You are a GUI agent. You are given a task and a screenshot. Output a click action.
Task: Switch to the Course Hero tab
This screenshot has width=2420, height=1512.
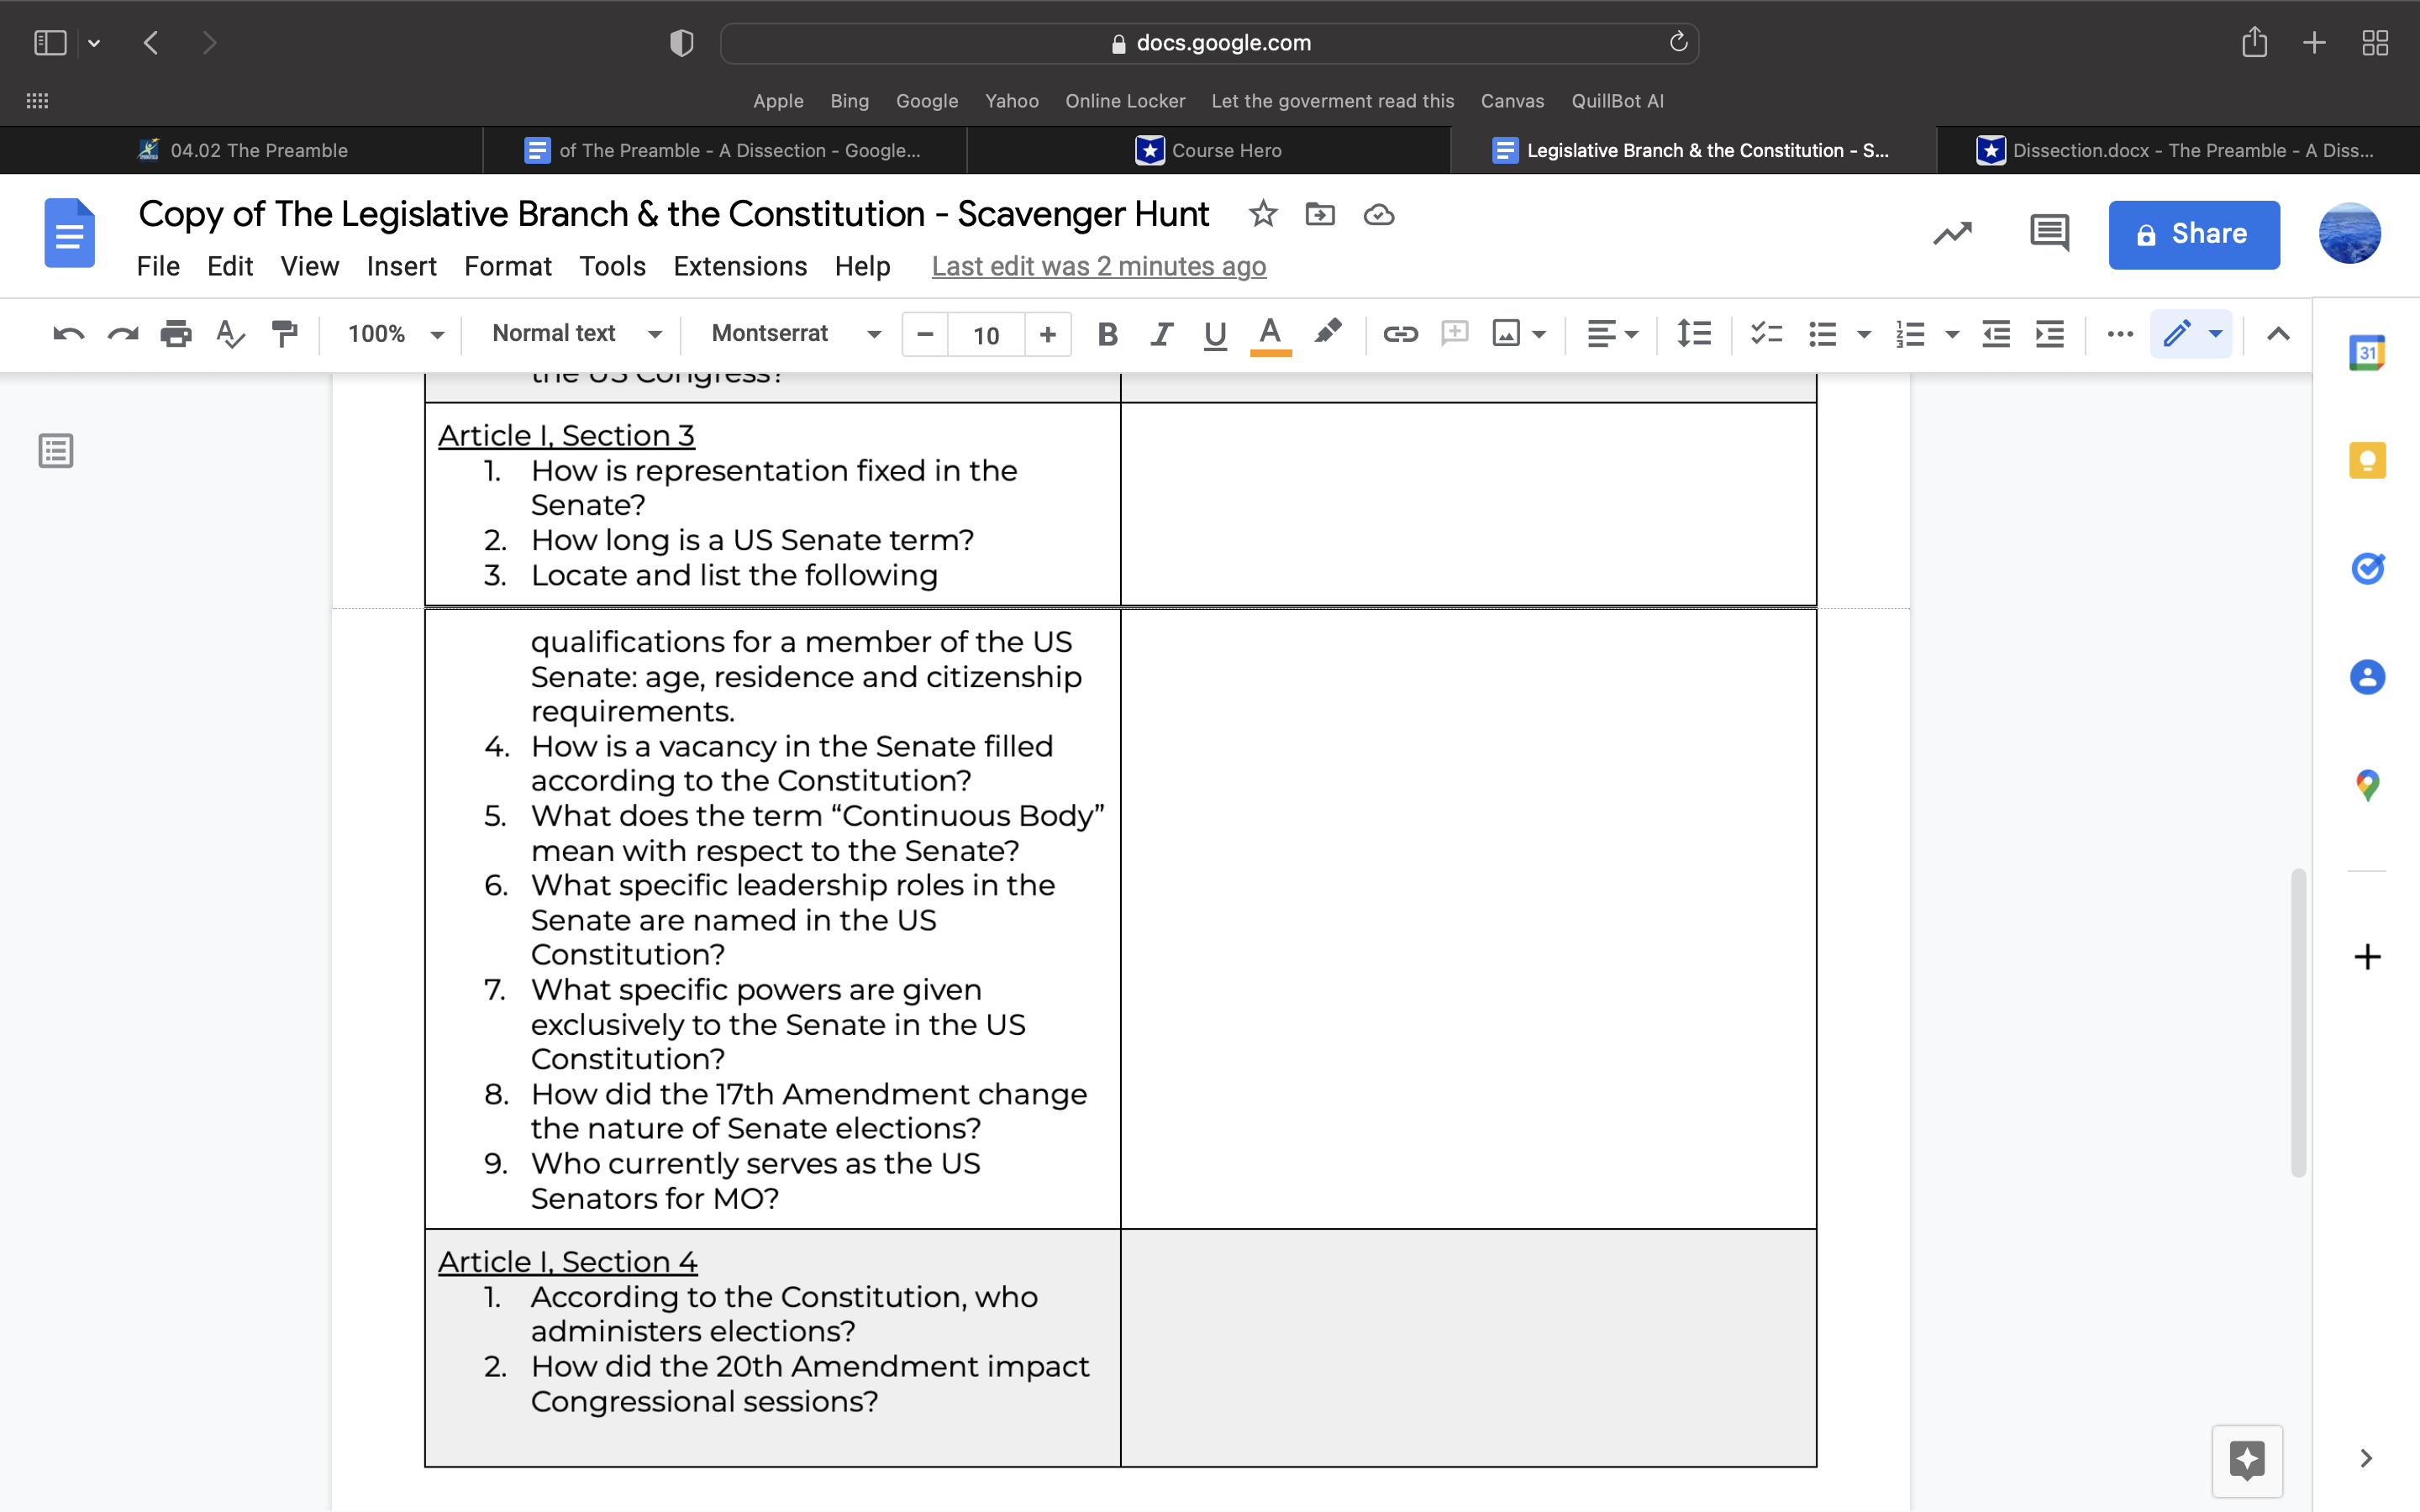click(1211, 150)
